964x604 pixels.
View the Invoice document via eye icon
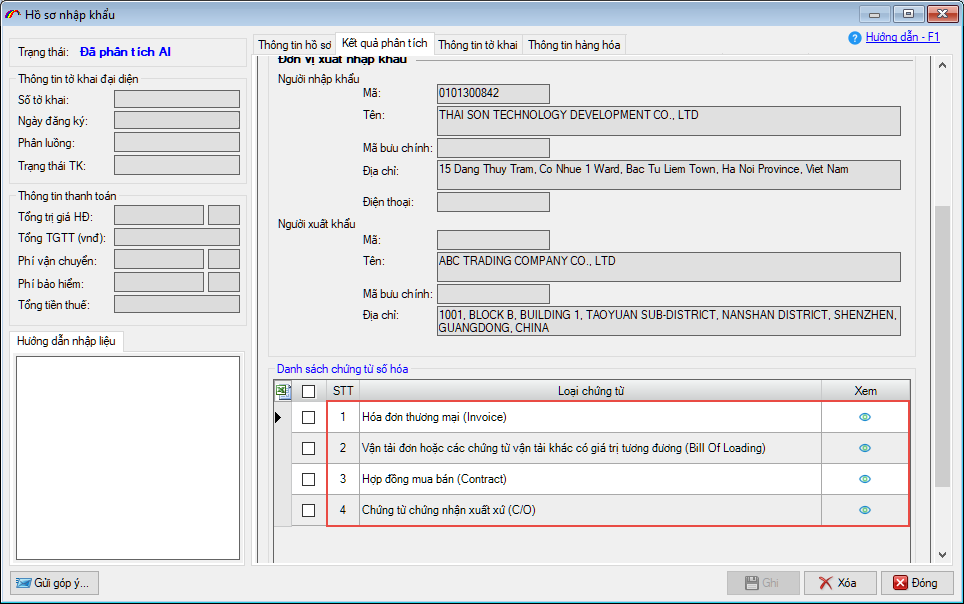[865, 418]
